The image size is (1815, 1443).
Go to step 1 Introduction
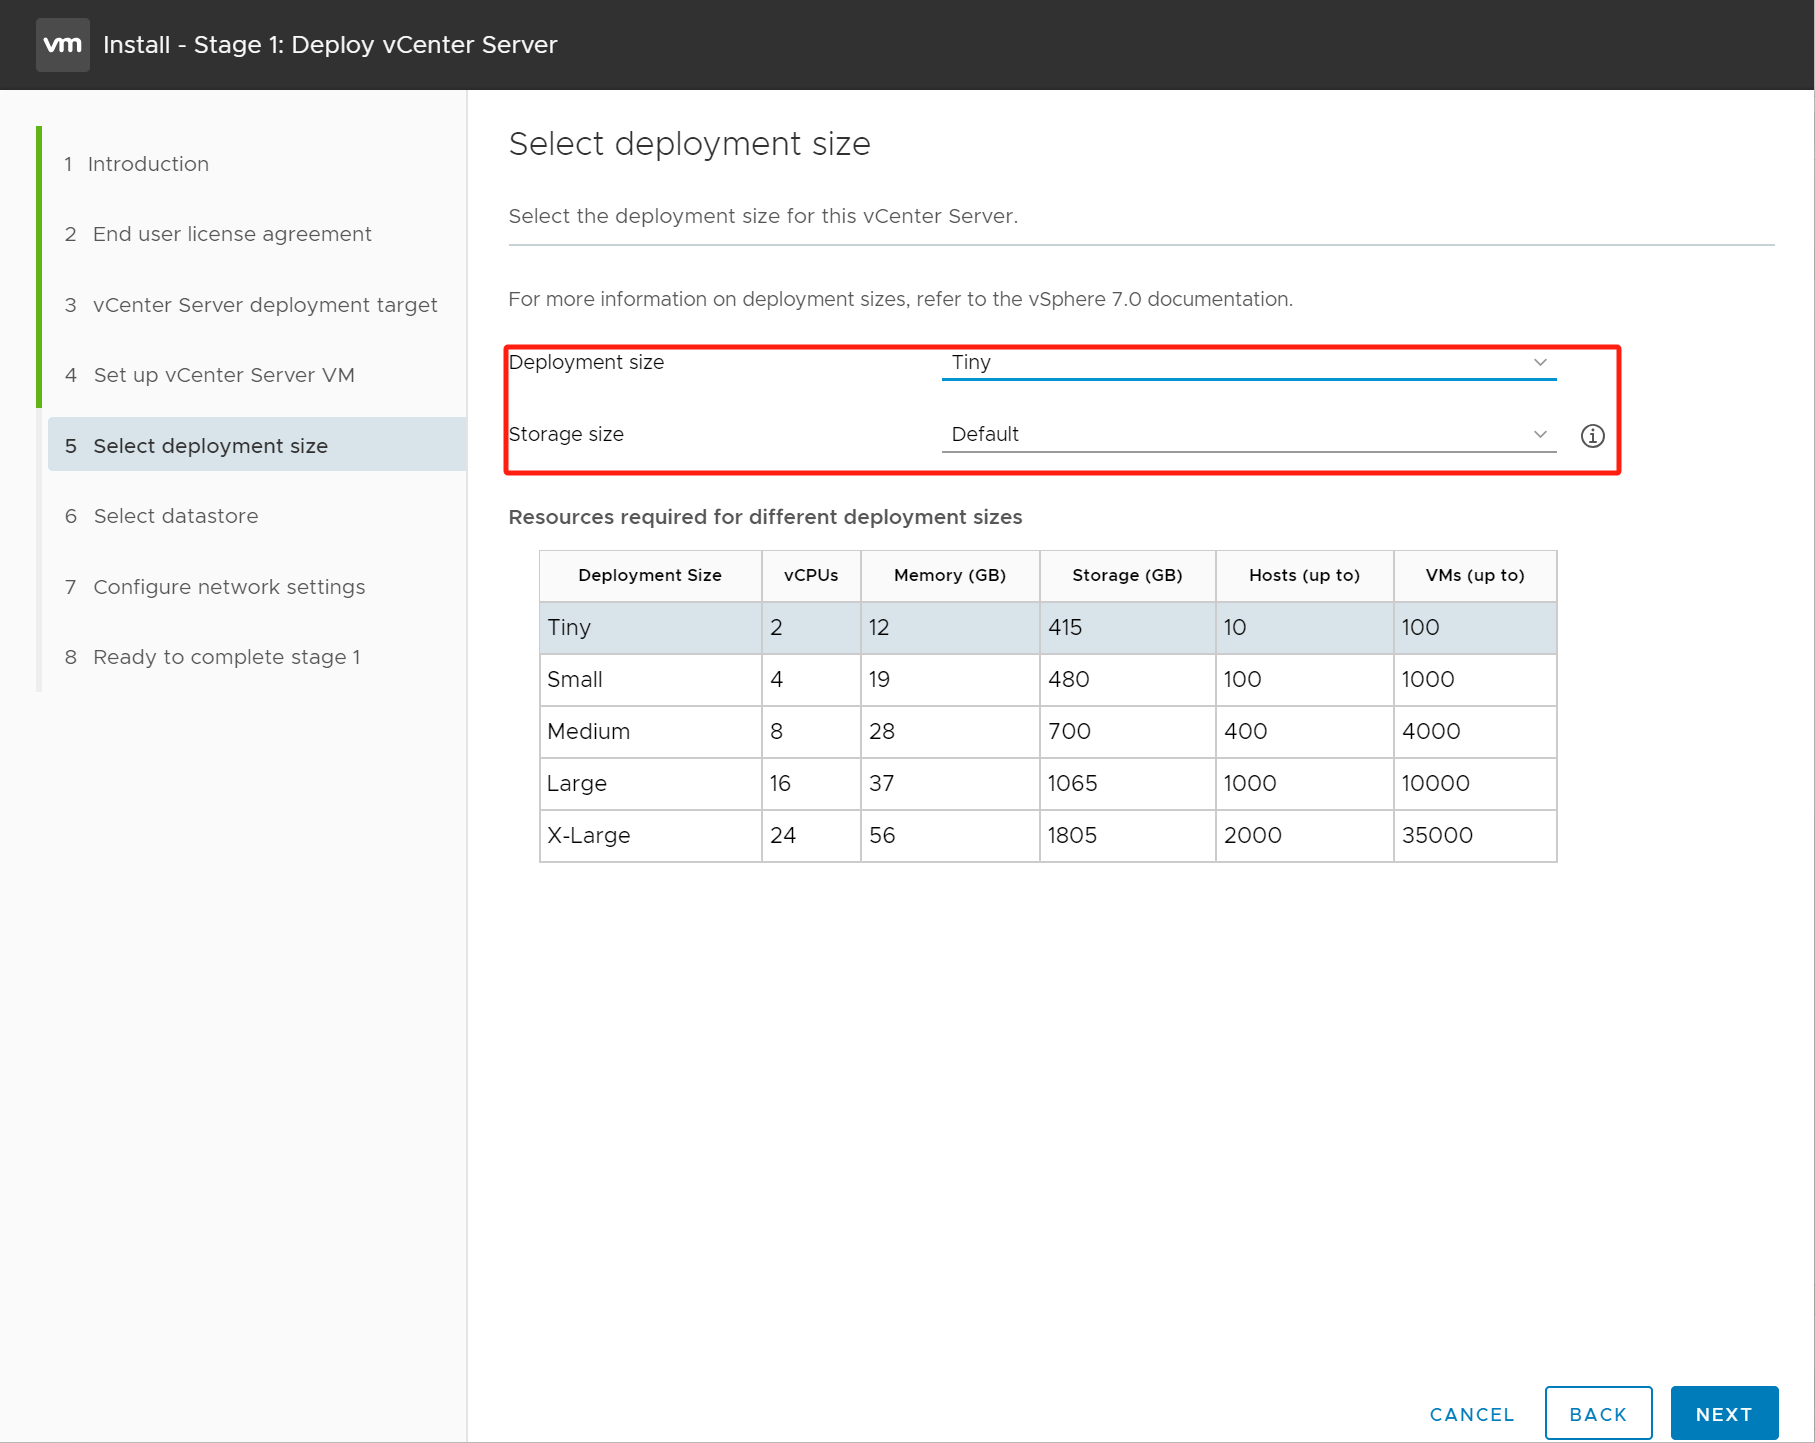(x=148, y=164)
